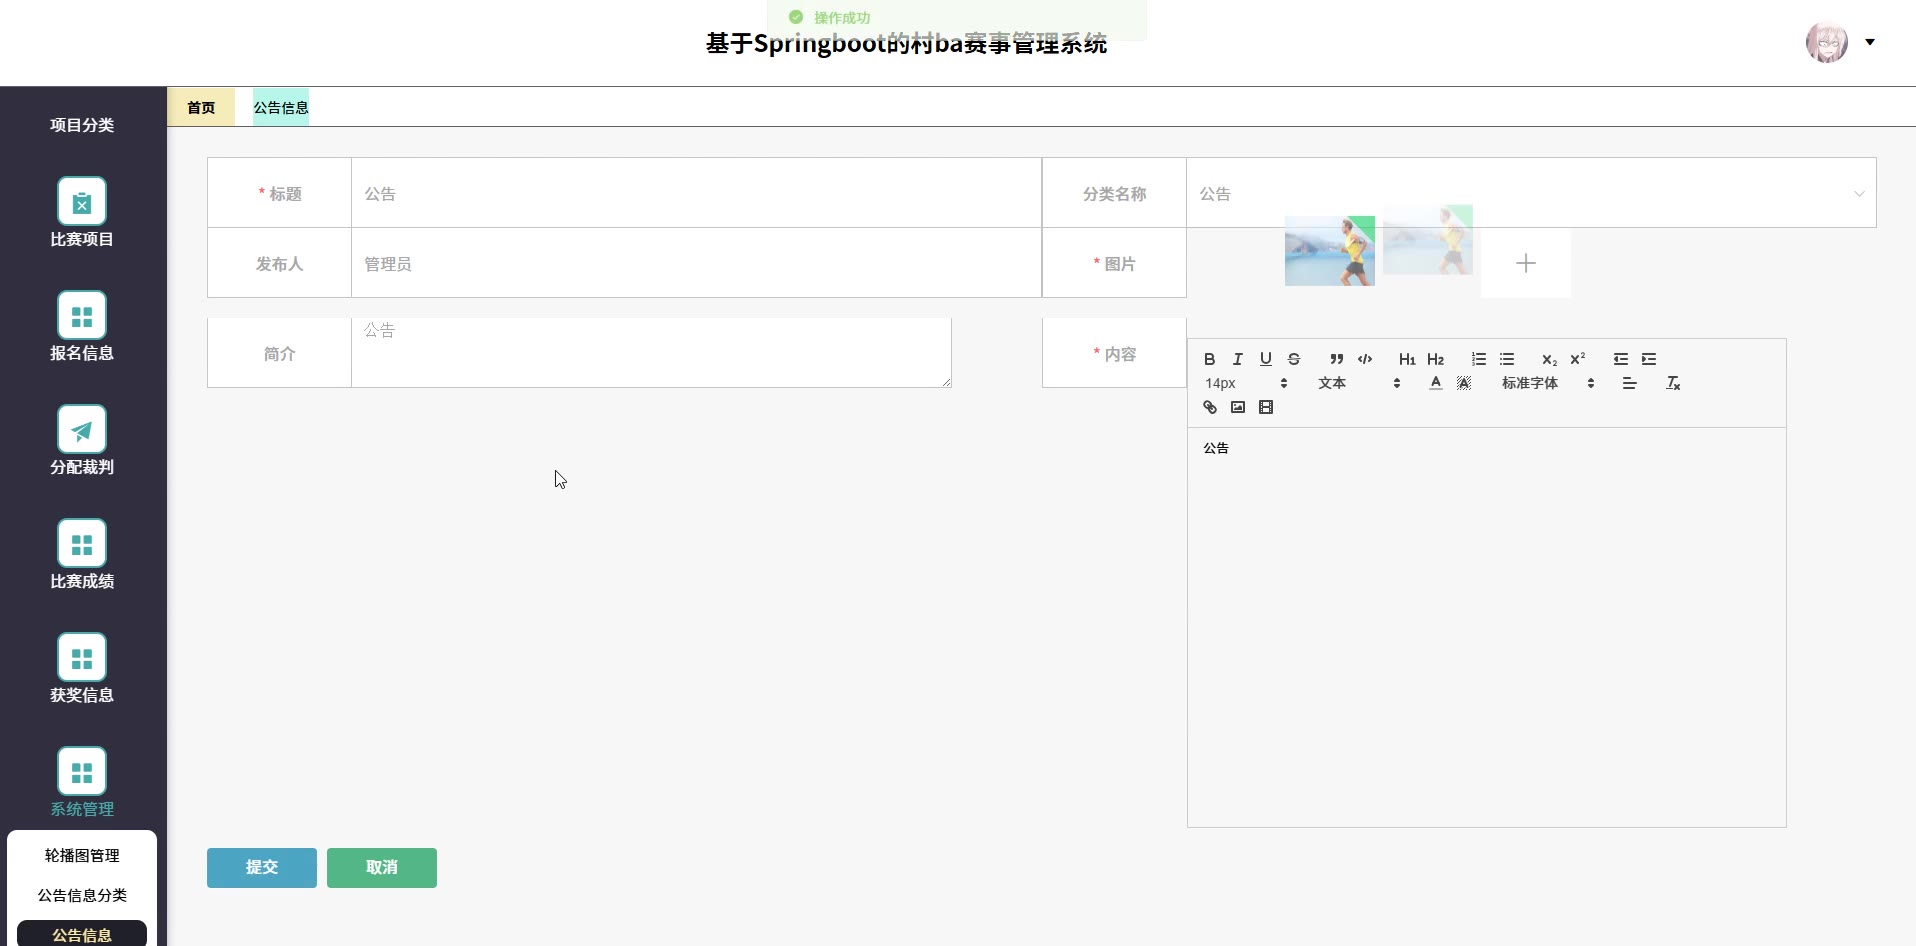Open the 比赛成绩 sidebar section
Image resolution: width=1916 pixels, height=946 pixels.
coord(82,555)
